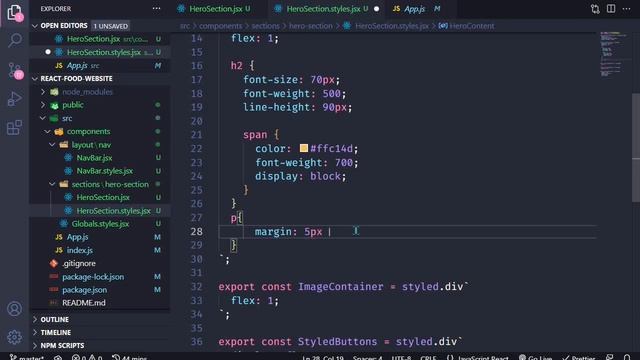
Task: Collapse the components folder
Action: click(47, 132)
